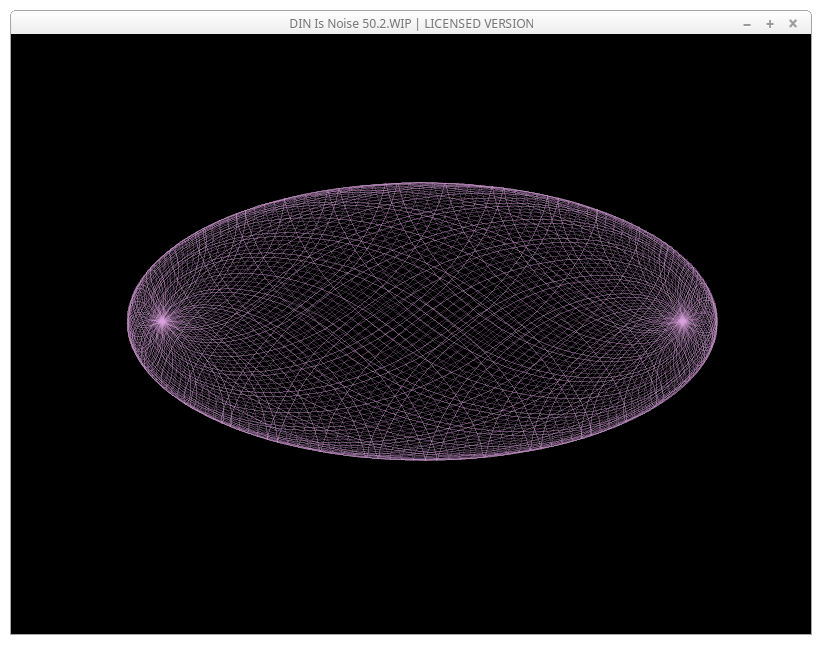Click the center of the purple ellipse mesh

[x=422, y=321]
